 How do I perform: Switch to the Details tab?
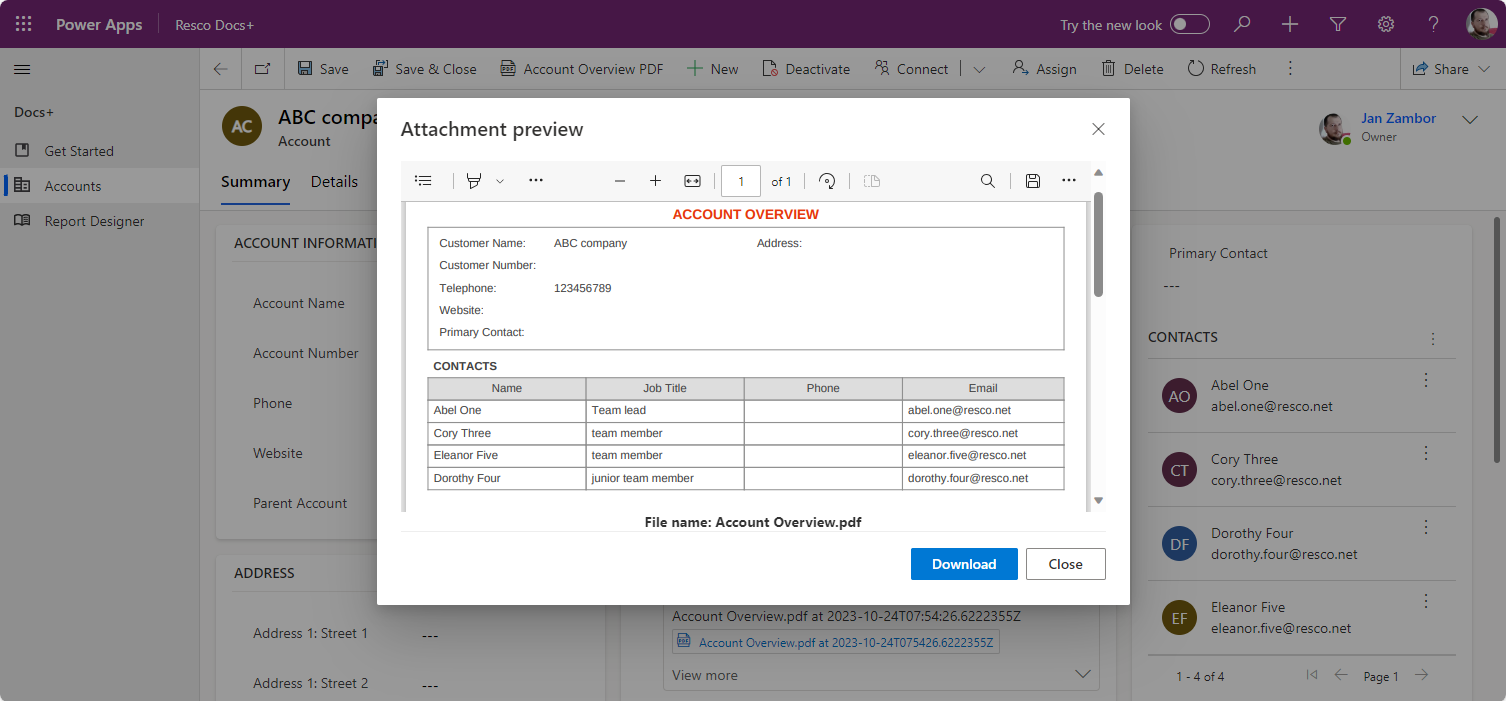[334, 182]
